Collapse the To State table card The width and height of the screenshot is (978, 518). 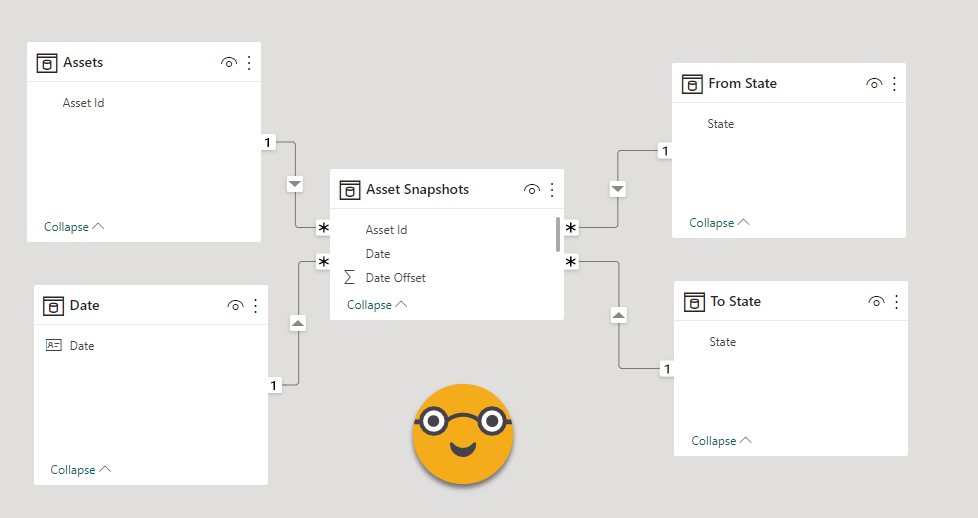click(721, 441)
